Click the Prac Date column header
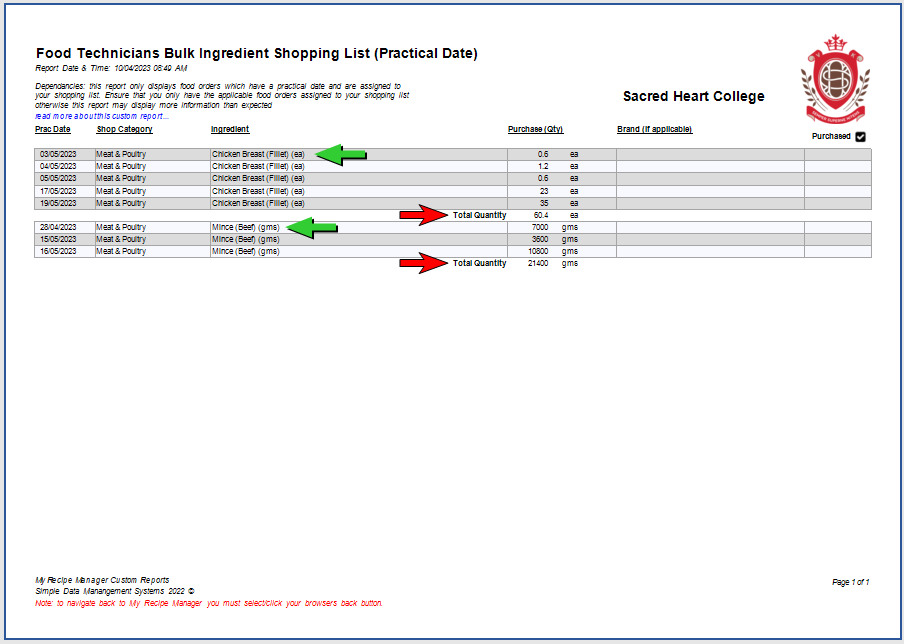This screenshot has height=644, width=904. click(x=53, y=130)
